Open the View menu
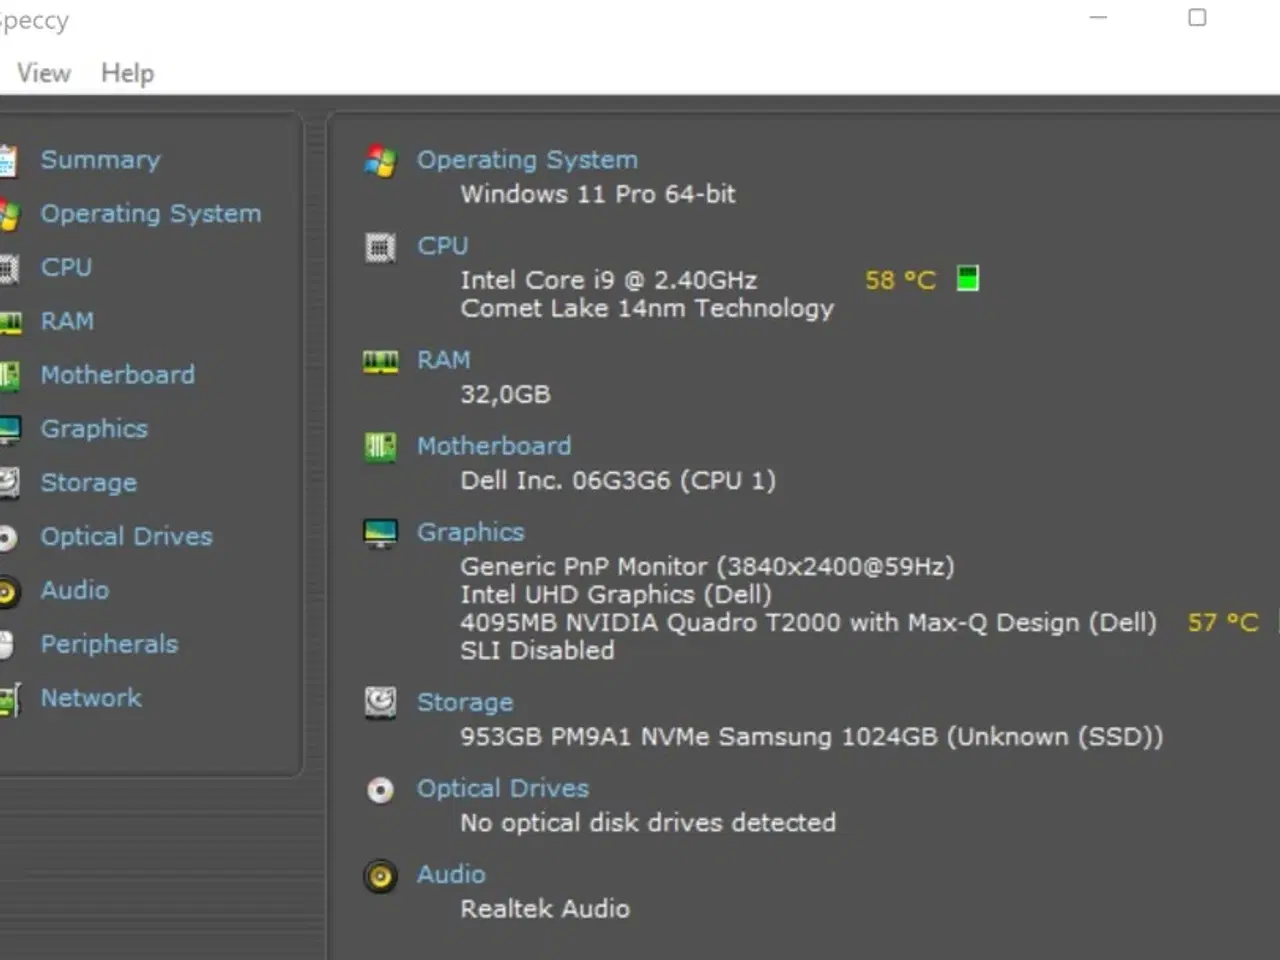Screen dimensions: 1280x960 click(x=43, y=73)
